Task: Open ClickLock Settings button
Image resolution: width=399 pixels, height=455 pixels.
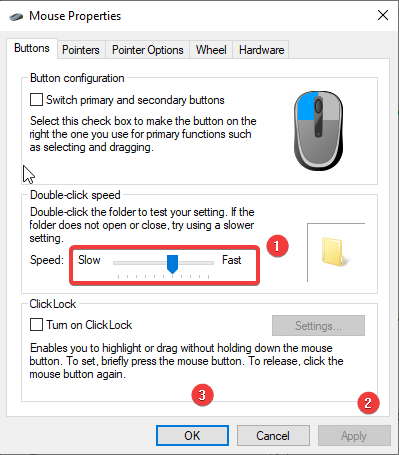Action: [x=318, y=326]
